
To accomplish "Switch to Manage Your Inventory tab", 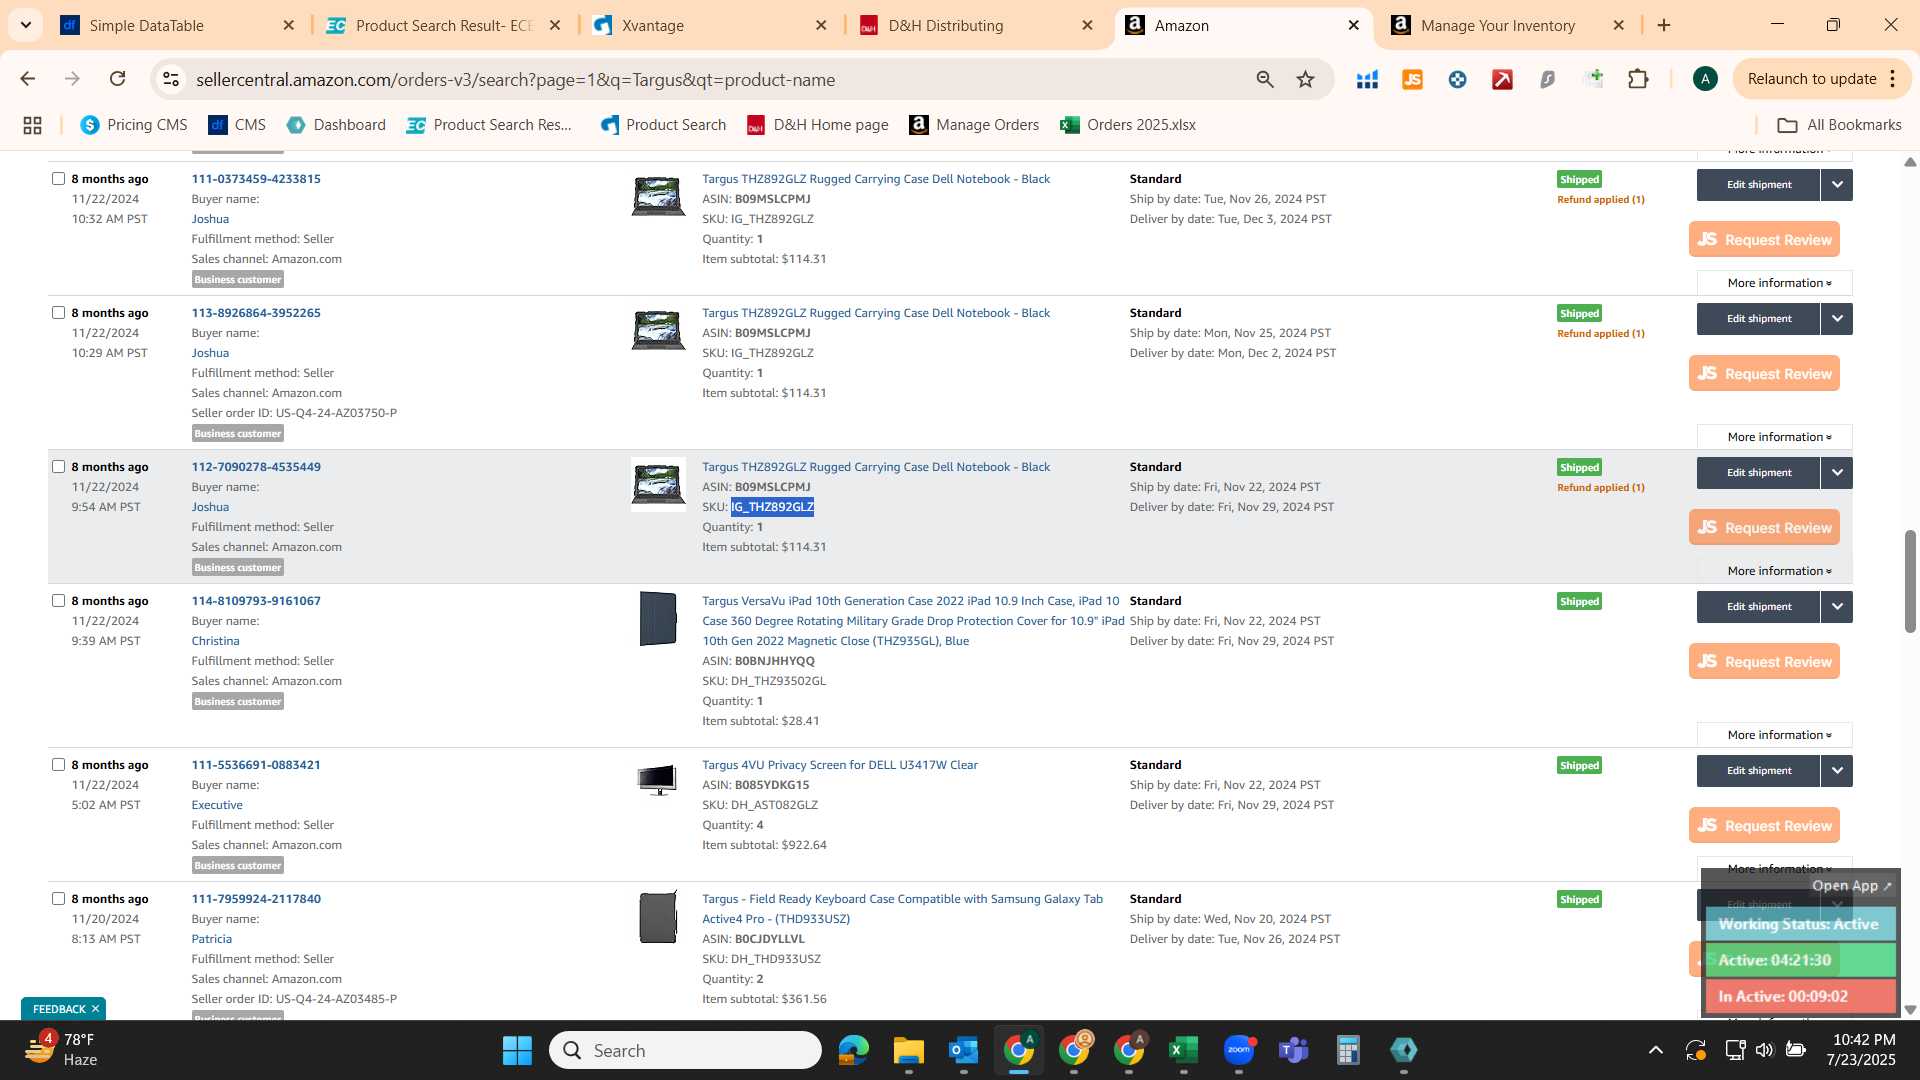I will pos(1497,25).
